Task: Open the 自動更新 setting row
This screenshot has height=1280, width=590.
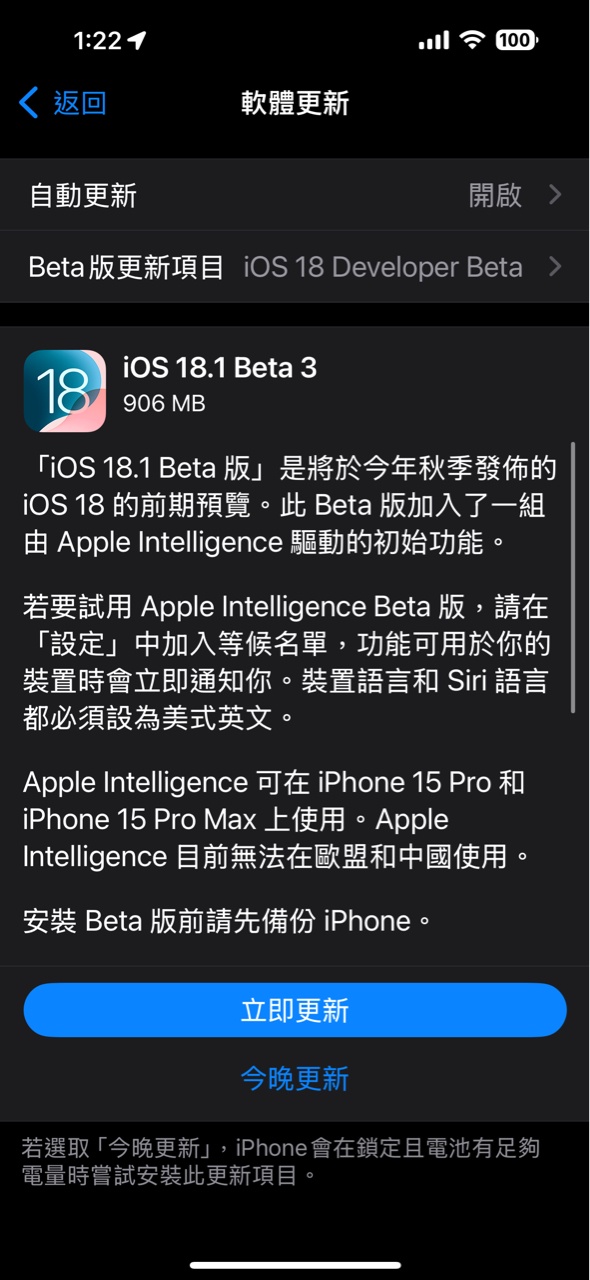Action: [x=295, y=195]
